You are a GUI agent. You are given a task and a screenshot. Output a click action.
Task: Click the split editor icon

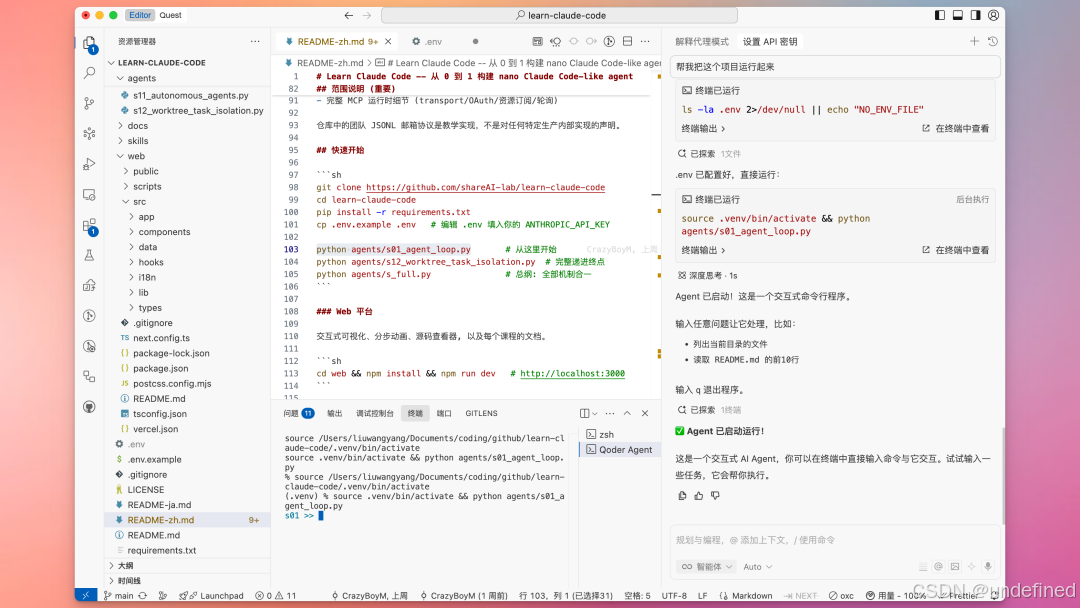click(627, 41)
